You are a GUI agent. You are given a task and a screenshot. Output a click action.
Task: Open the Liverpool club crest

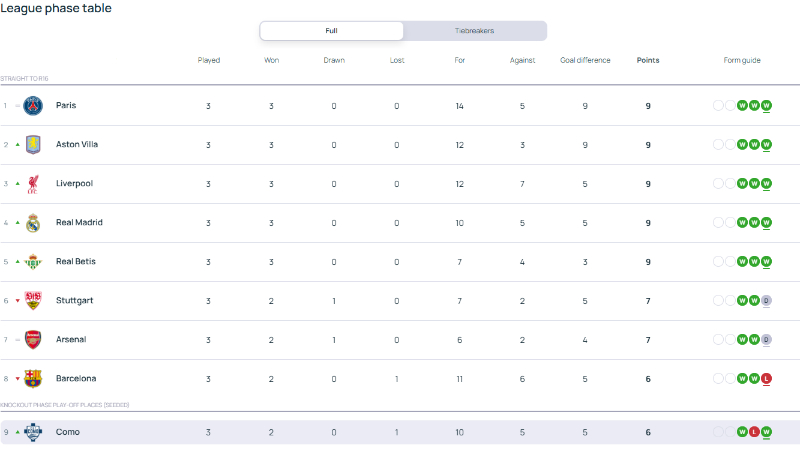pyautogui.click(x=33, y=184)
